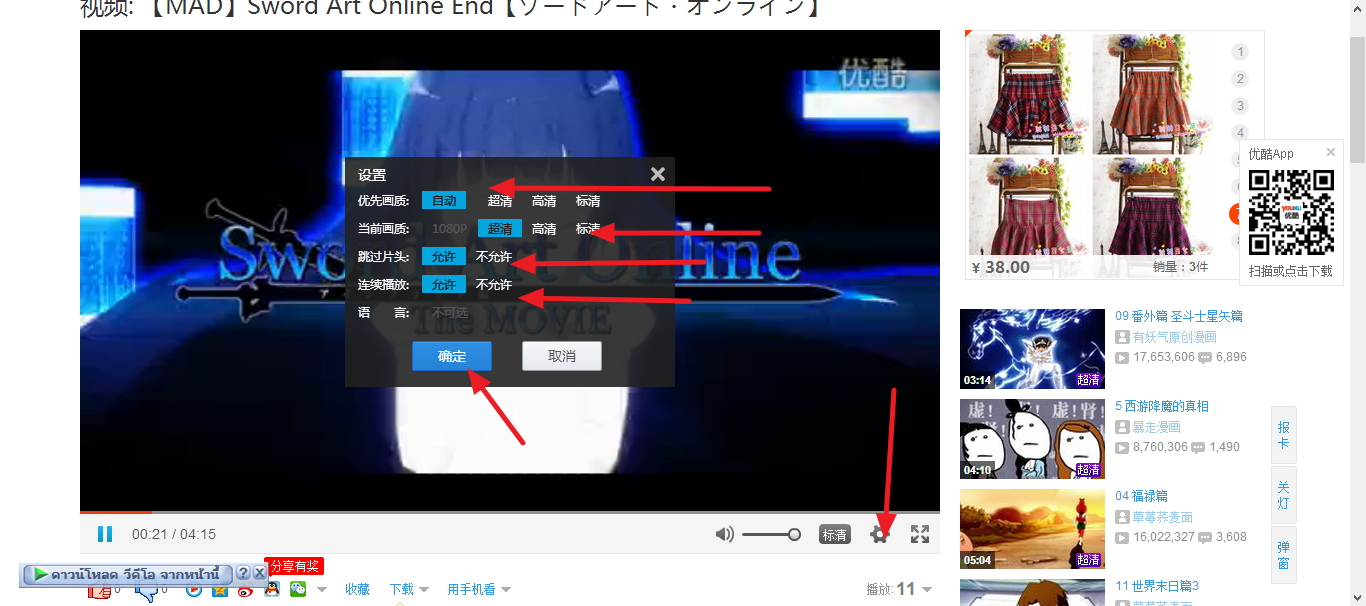Select 自动 for 优先画质
Viewport: 1366px width, 606px height.
444,201
